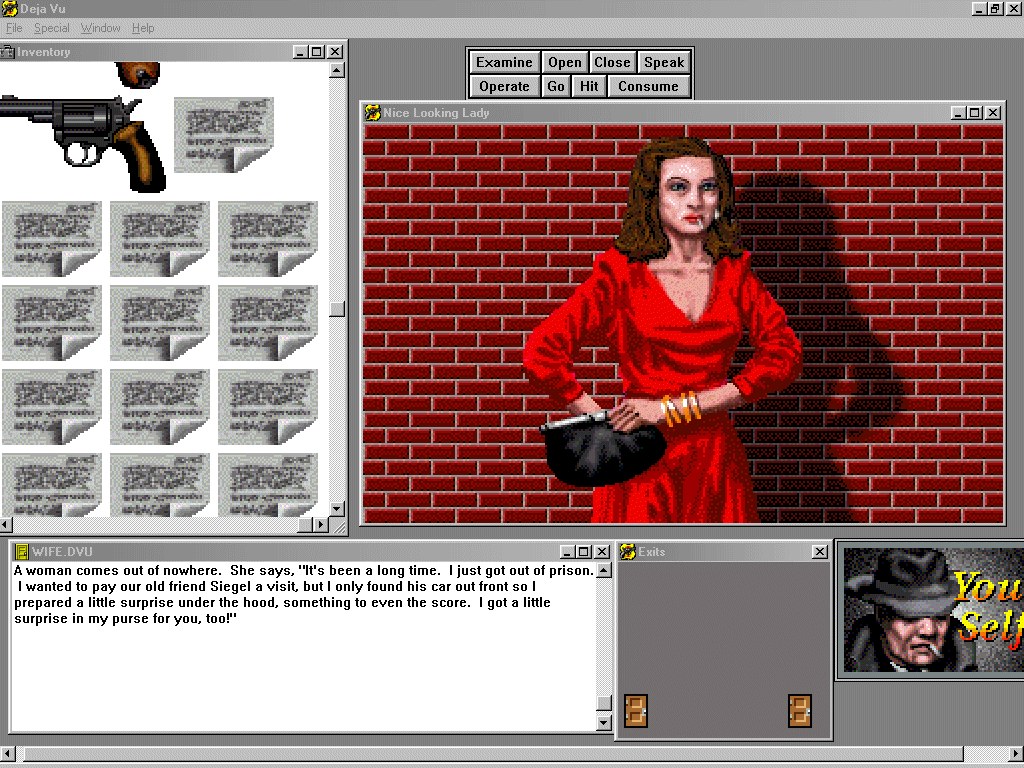The height and width of the screenshot is (768, 1024).
Task: Click the woman's gold bracelets
Action: click(x=681, y=409)
